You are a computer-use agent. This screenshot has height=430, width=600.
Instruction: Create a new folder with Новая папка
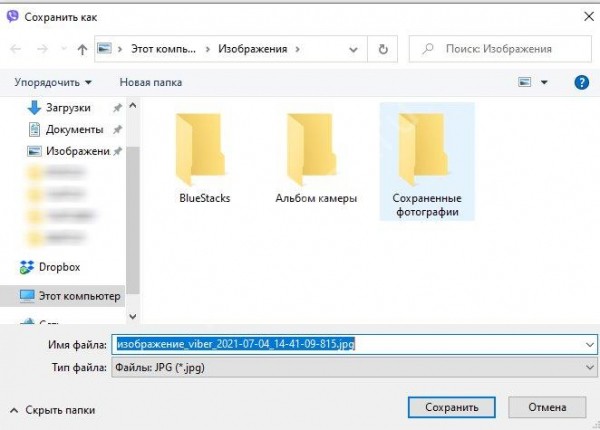[x=151, y=82]
